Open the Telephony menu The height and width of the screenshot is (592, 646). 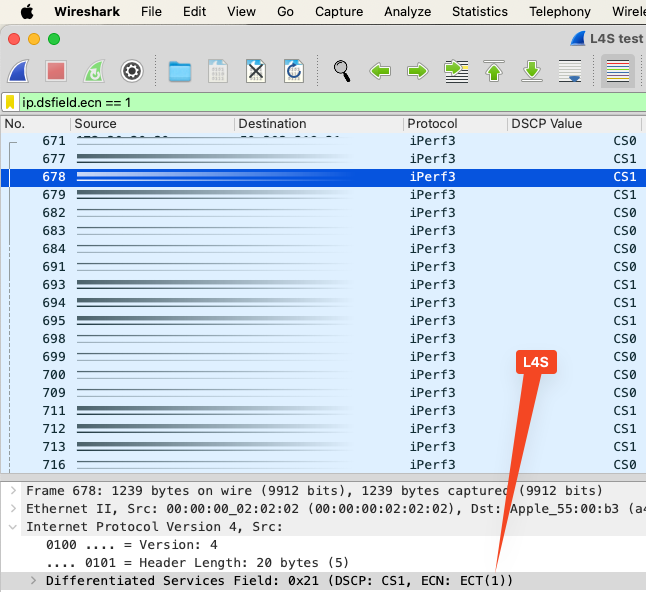pyautogui.click(x=560, y=12)
